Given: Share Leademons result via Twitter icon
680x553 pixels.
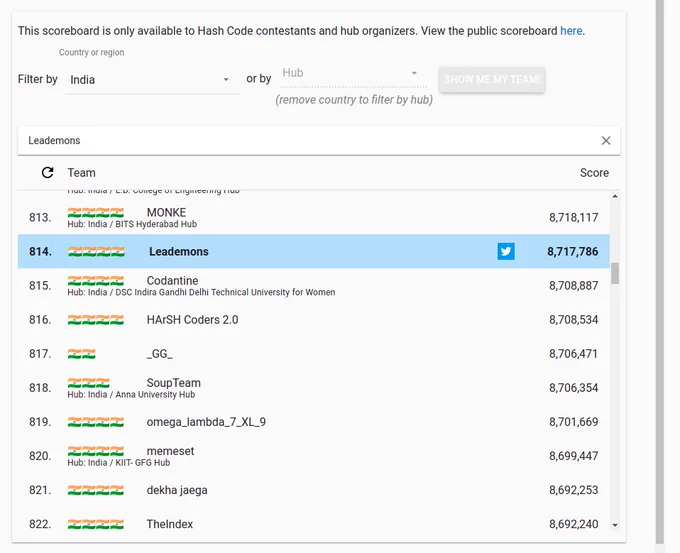Looking at the screenshot, I should pos(506,252).
